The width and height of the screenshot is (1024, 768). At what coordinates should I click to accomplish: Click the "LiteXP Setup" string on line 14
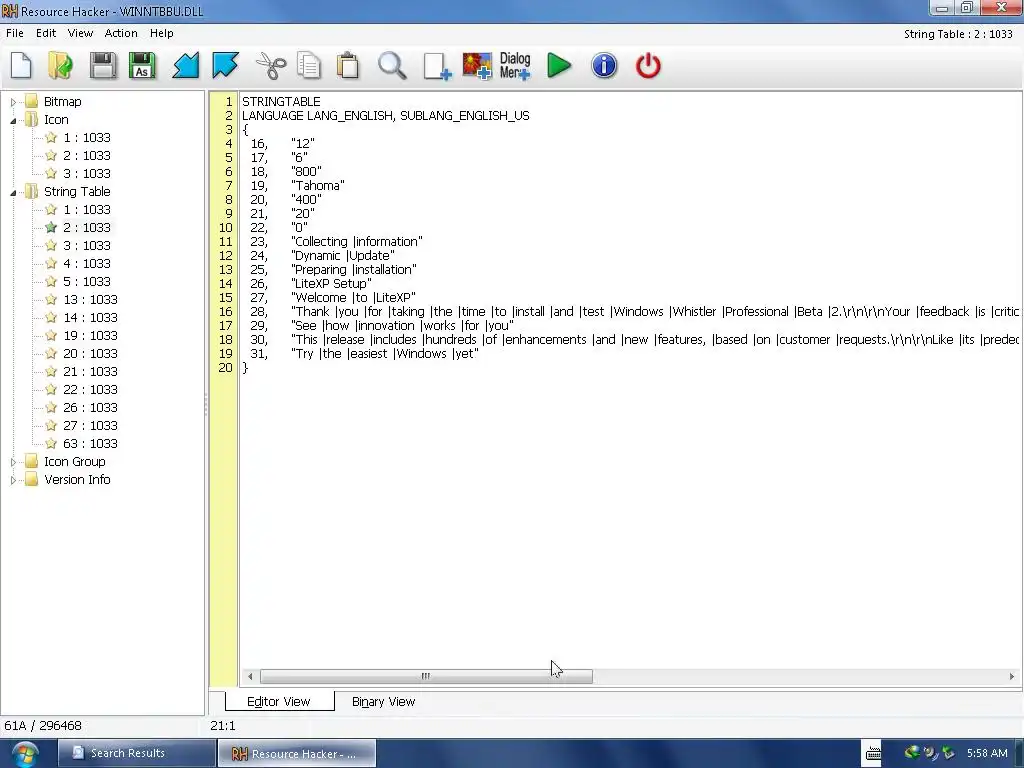point(331,283)
